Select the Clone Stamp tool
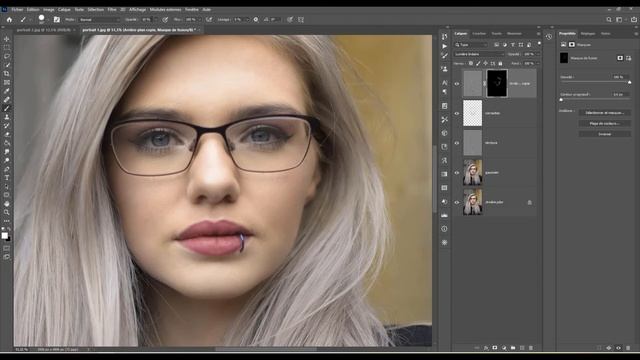Screen dimensions: 640x360 (7, 117)
